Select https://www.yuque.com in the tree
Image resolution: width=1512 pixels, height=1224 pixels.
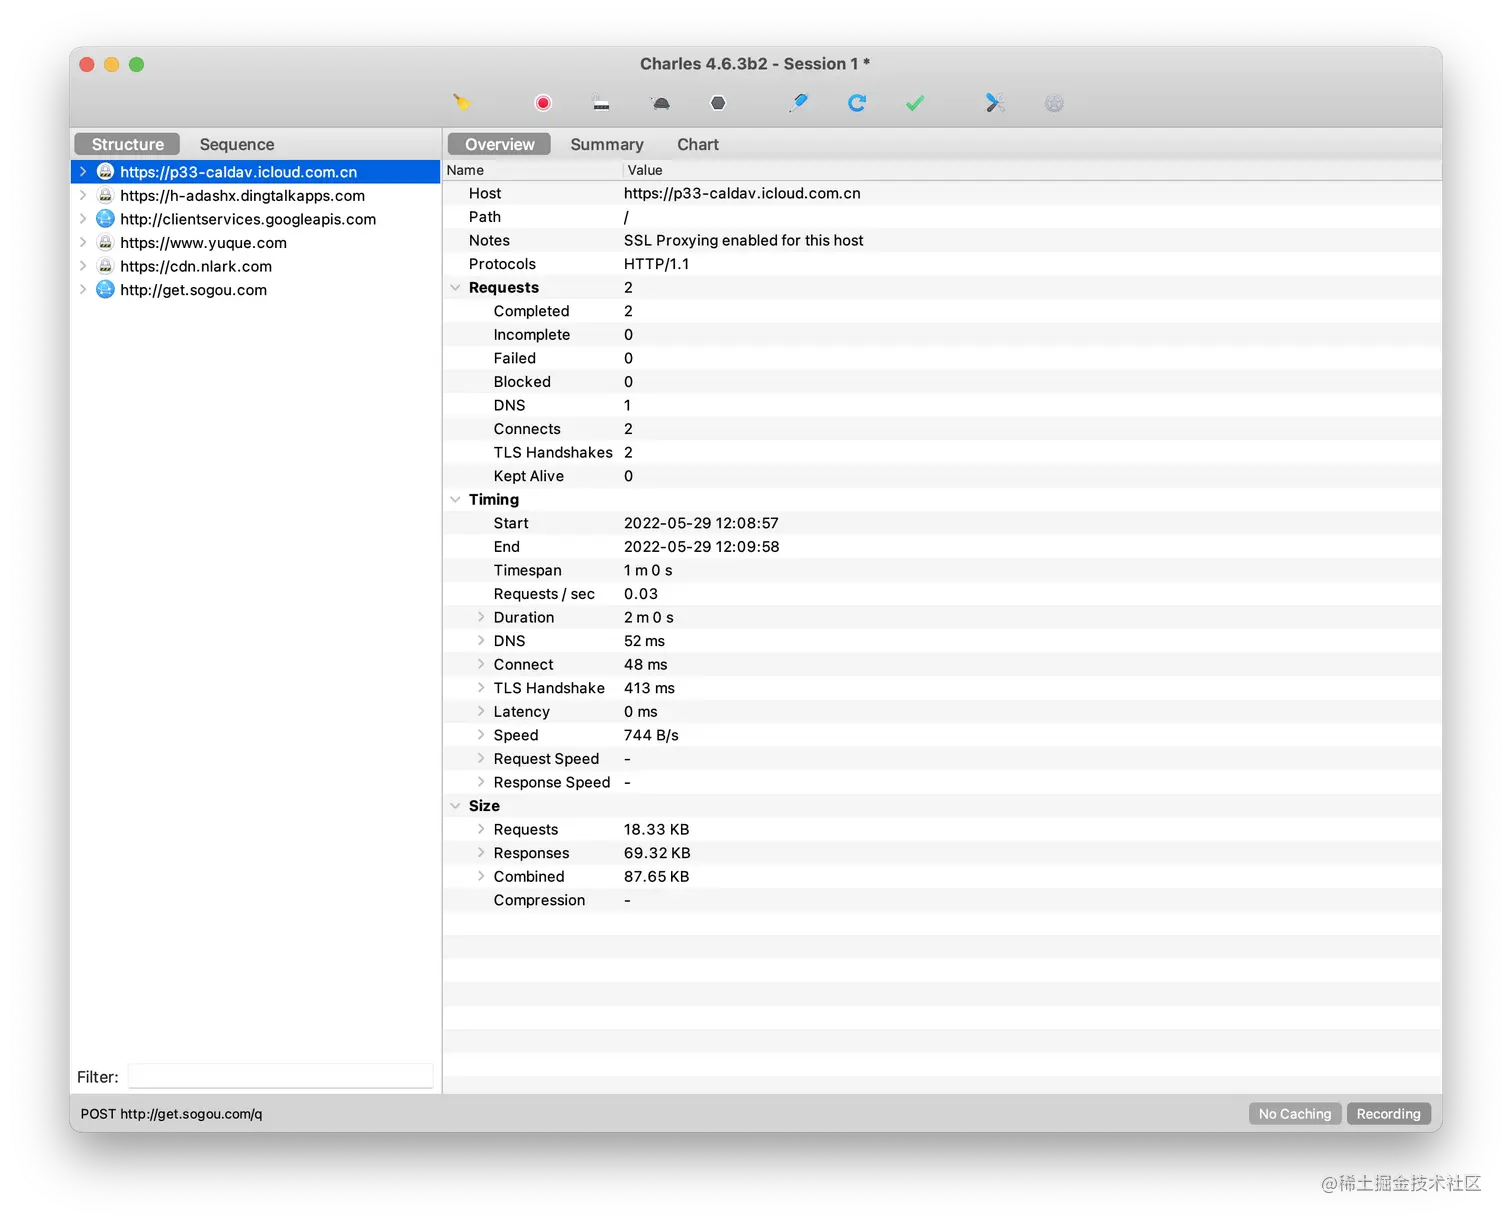203,242
